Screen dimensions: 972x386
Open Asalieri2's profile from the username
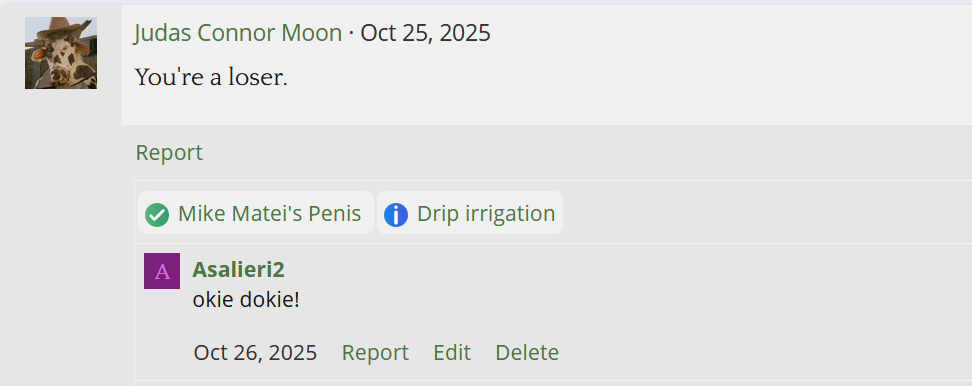[x=239, y=270]
